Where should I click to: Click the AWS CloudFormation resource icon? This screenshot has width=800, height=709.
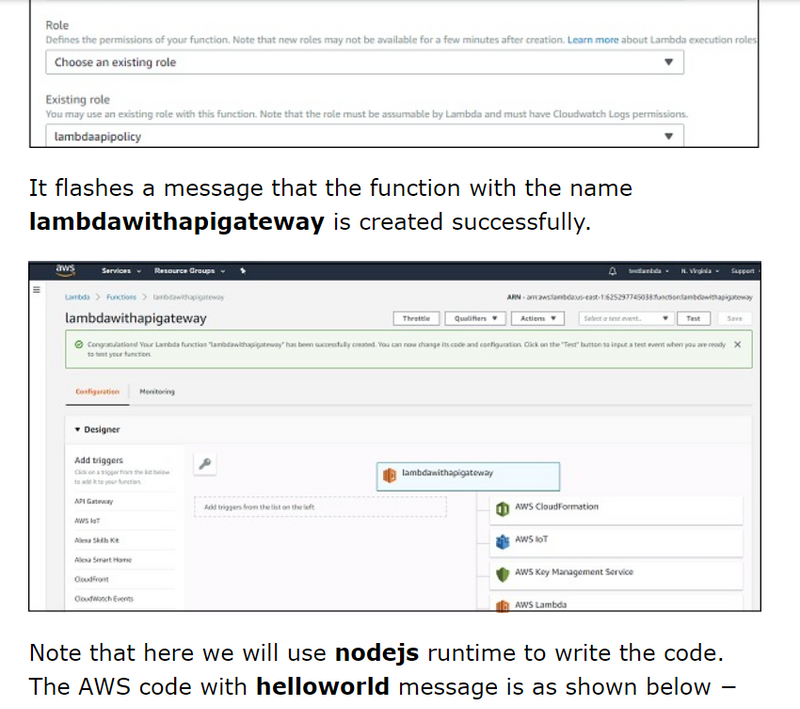pyautogui.click(x=503, y=508)
